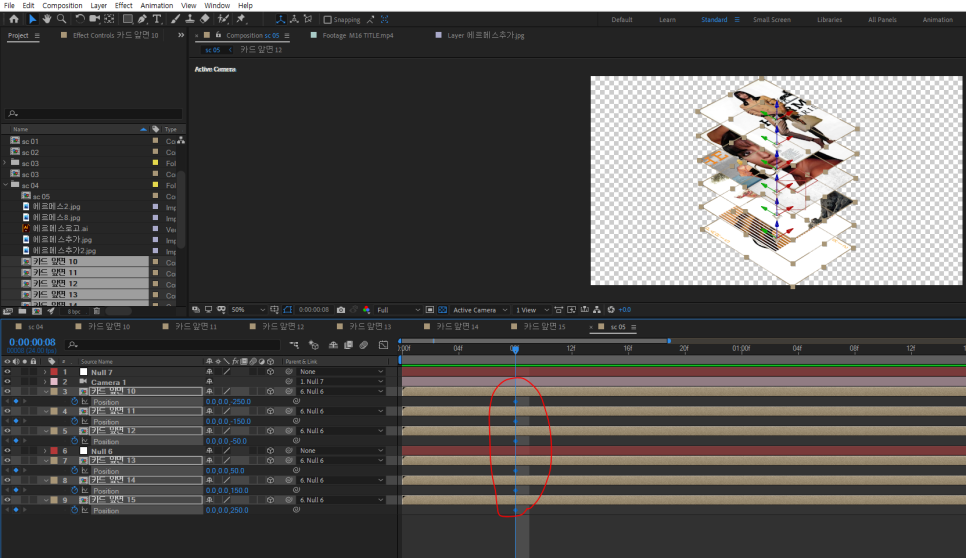Image resolution: width=966 pixels, height=558 pixels.
Task: Open the Null 7 parent dropdown set to None
Action: click(341, 372)
